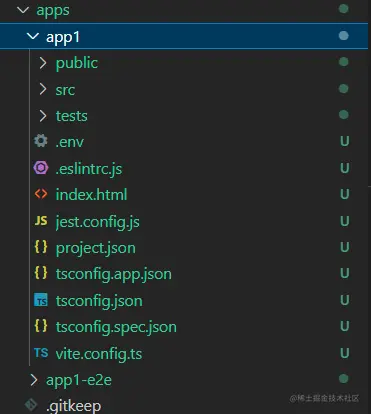The image size is (371, 414).
Task: Click the TS square icon for tsconfig.json
Action: [41, 300]
